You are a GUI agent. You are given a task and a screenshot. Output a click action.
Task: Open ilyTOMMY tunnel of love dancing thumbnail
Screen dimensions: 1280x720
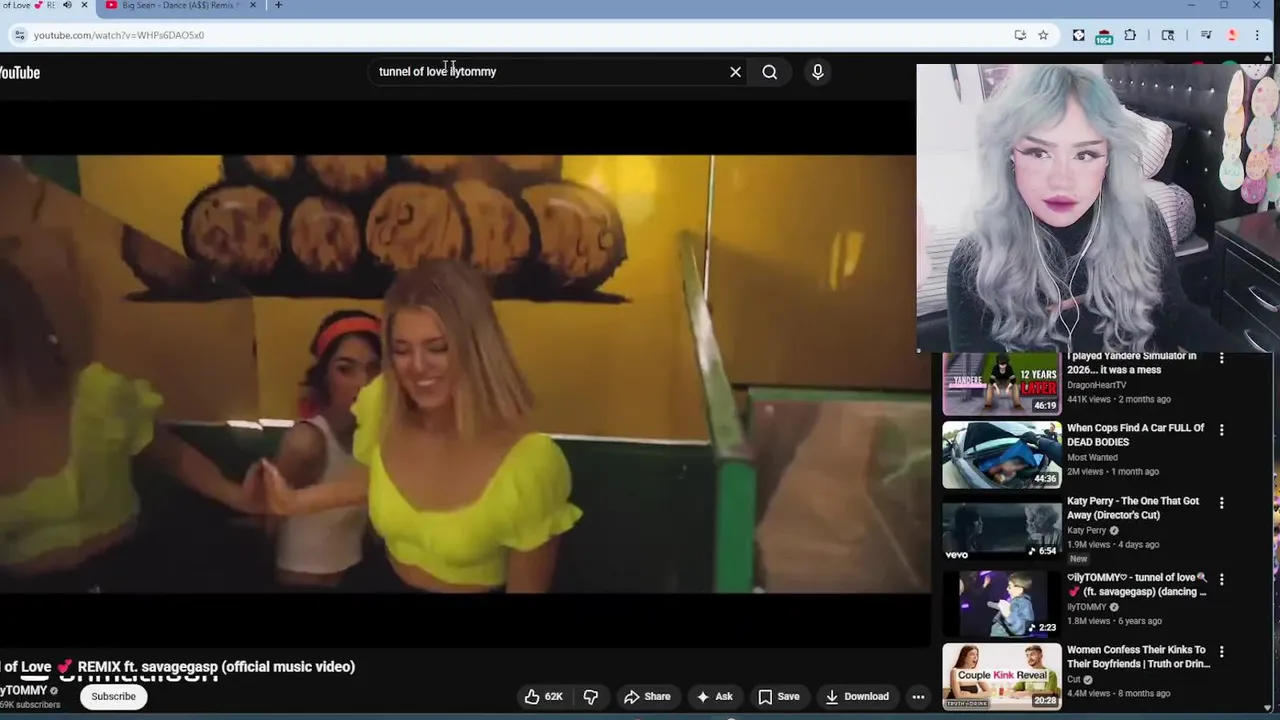[x=1001, y=603]
